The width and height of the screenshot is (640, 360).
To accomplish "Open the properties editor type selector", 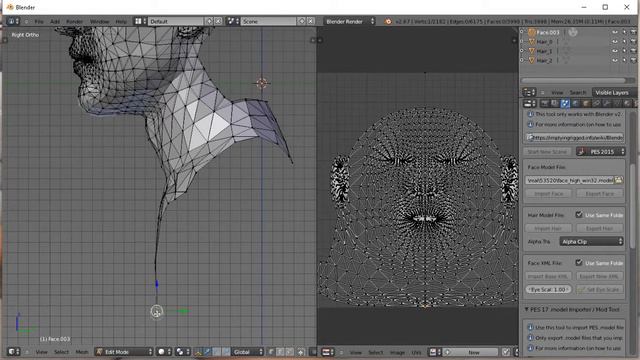I will pos(529,104).
